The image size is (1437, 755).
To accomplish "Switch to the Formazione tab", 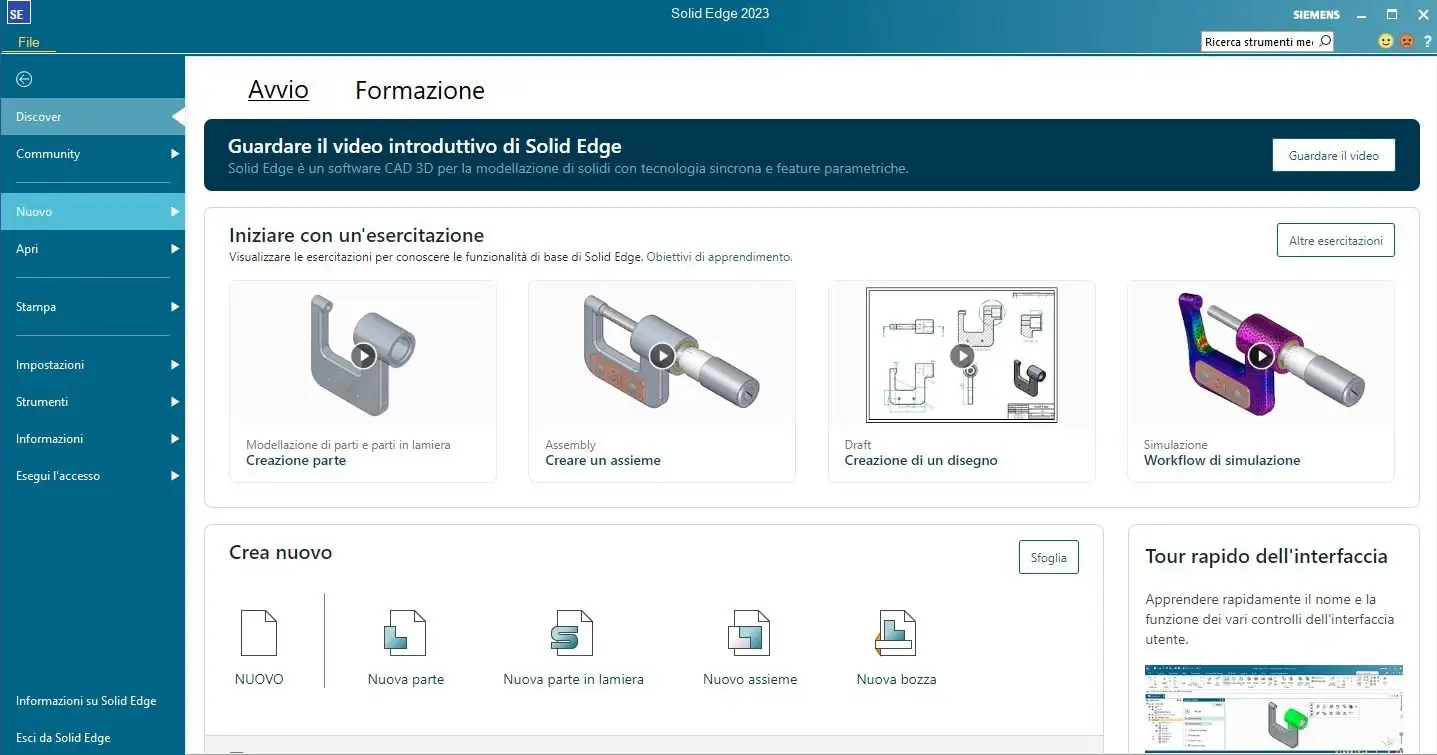I will [419, 91].
